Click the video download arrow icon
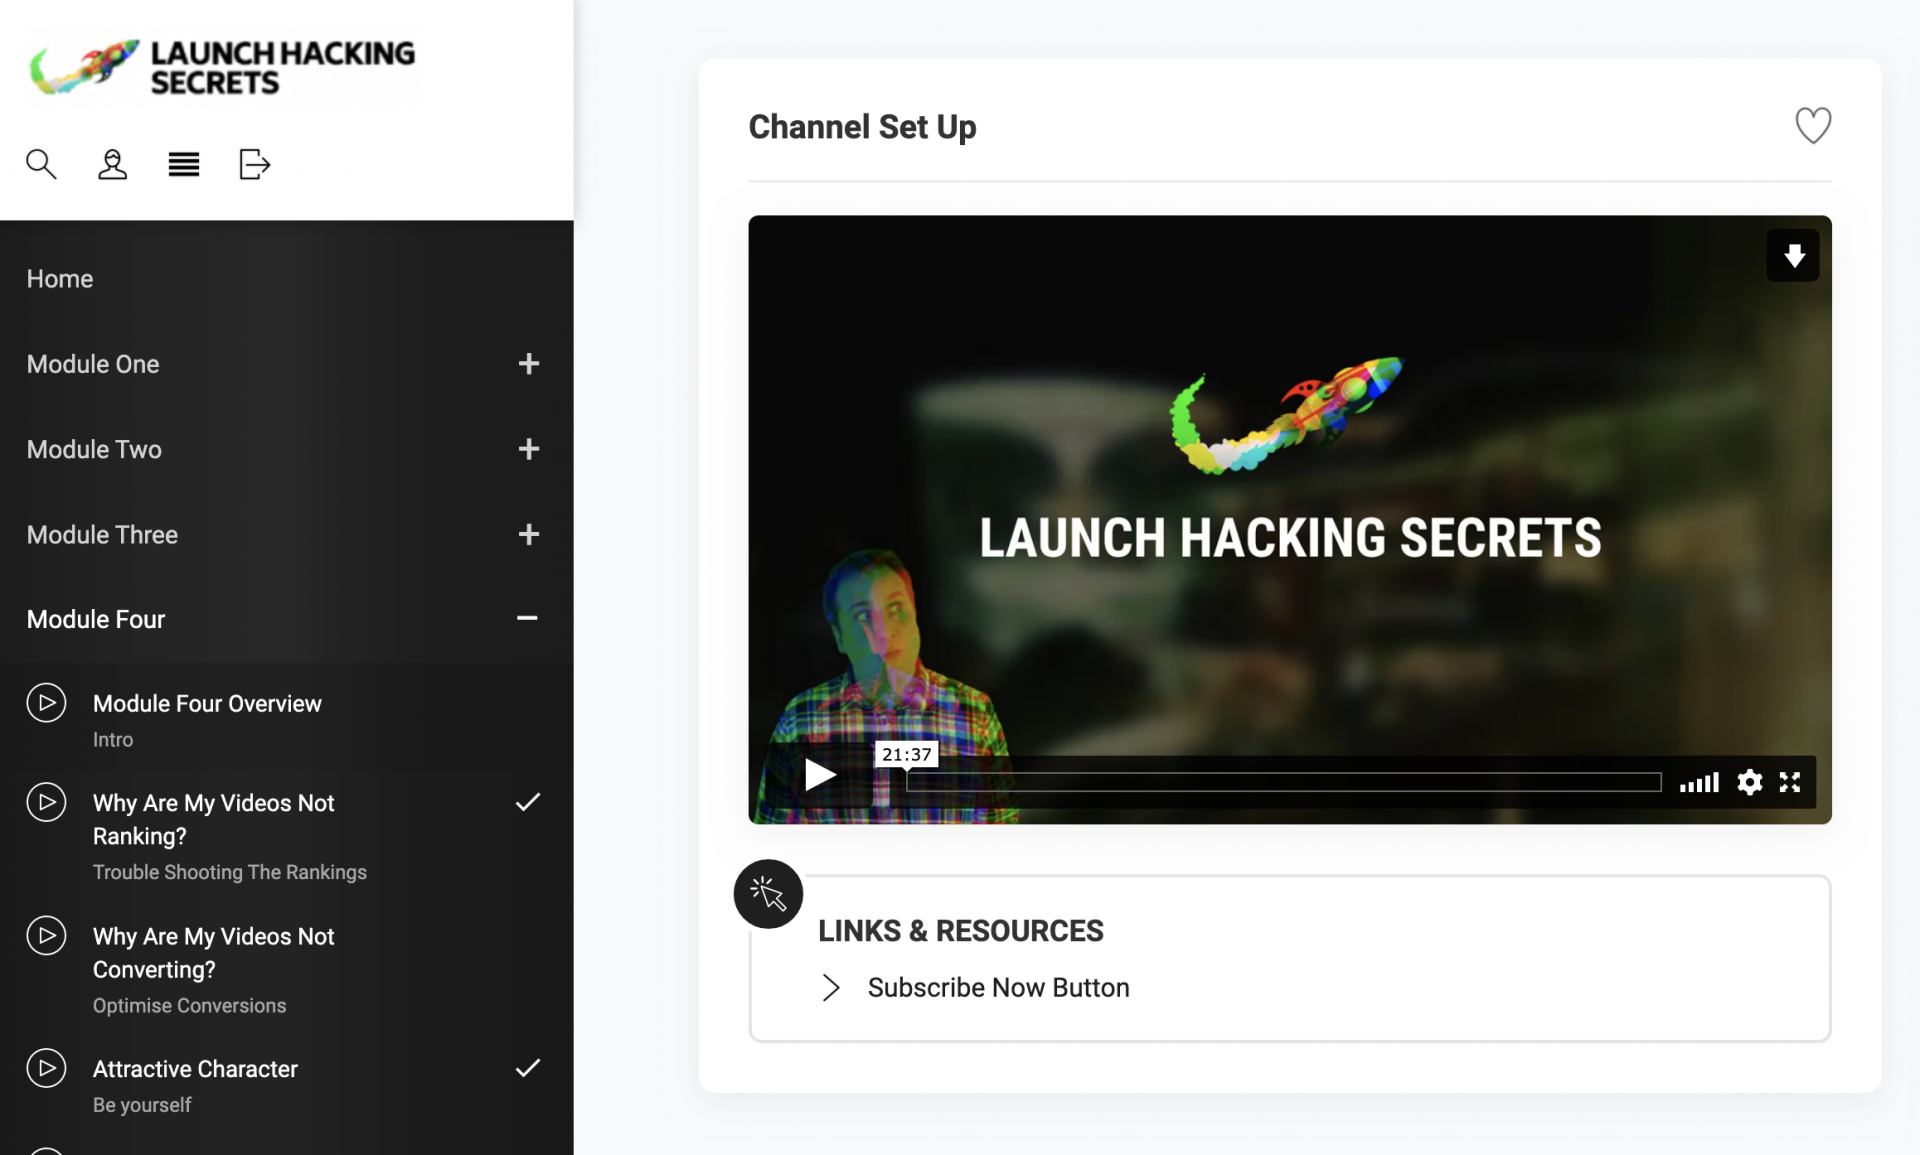This screenshot has height=1155, width=1920. pos(1794,256)
